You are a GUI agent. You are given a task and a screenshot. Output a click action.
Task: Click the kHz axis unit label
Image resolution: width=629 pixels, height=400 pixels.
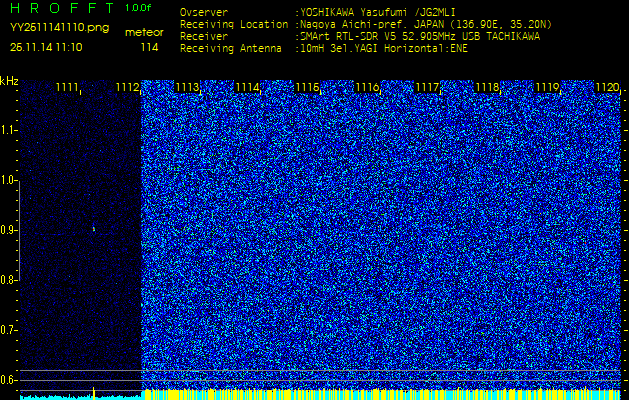click(9, 81)
